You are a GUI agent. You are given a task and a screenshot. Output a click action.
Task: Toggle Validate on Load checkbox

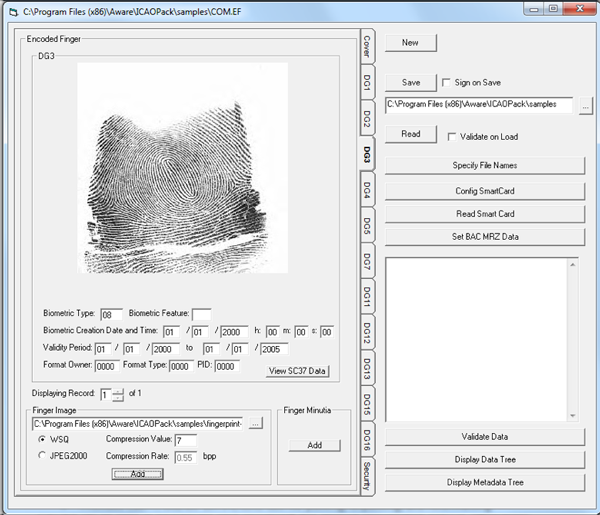coord(453,136)
